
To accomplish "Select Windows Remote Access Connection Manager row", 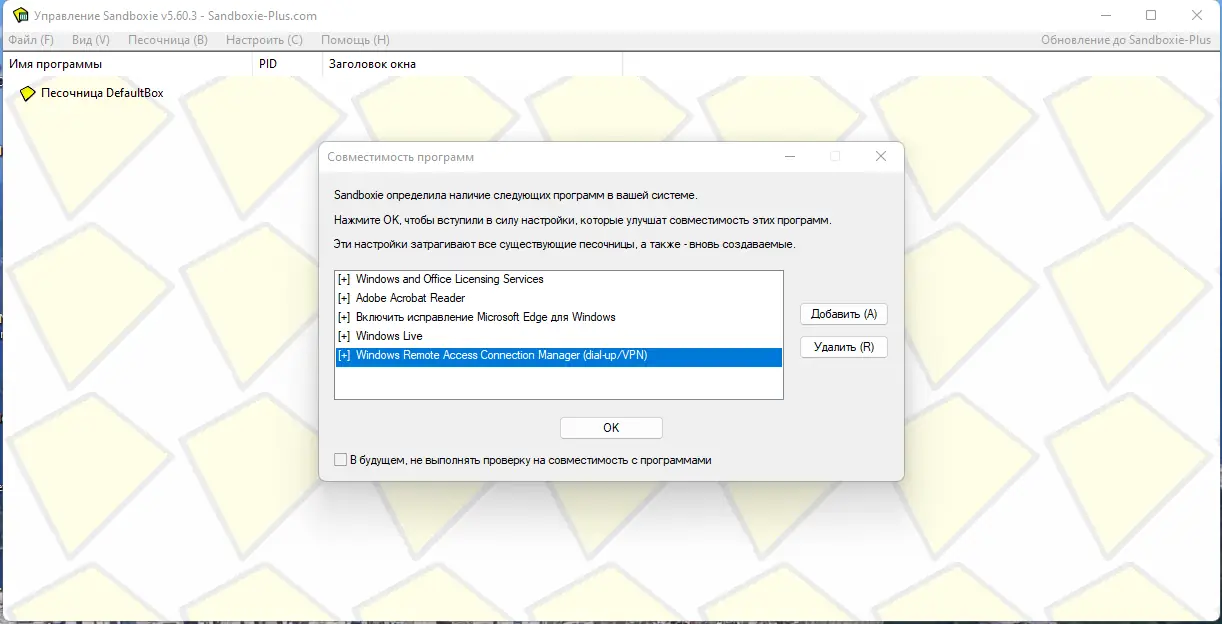I will tap(559, 356).
